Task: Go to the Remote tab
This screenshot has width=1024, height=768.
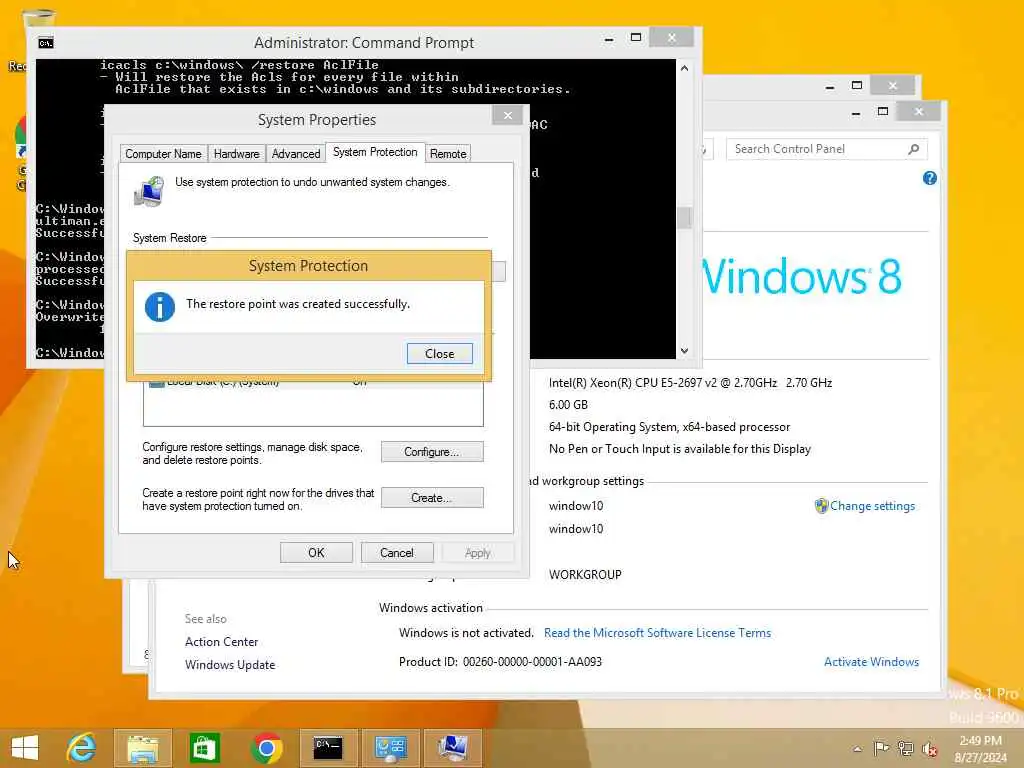Action: [448, 153]
